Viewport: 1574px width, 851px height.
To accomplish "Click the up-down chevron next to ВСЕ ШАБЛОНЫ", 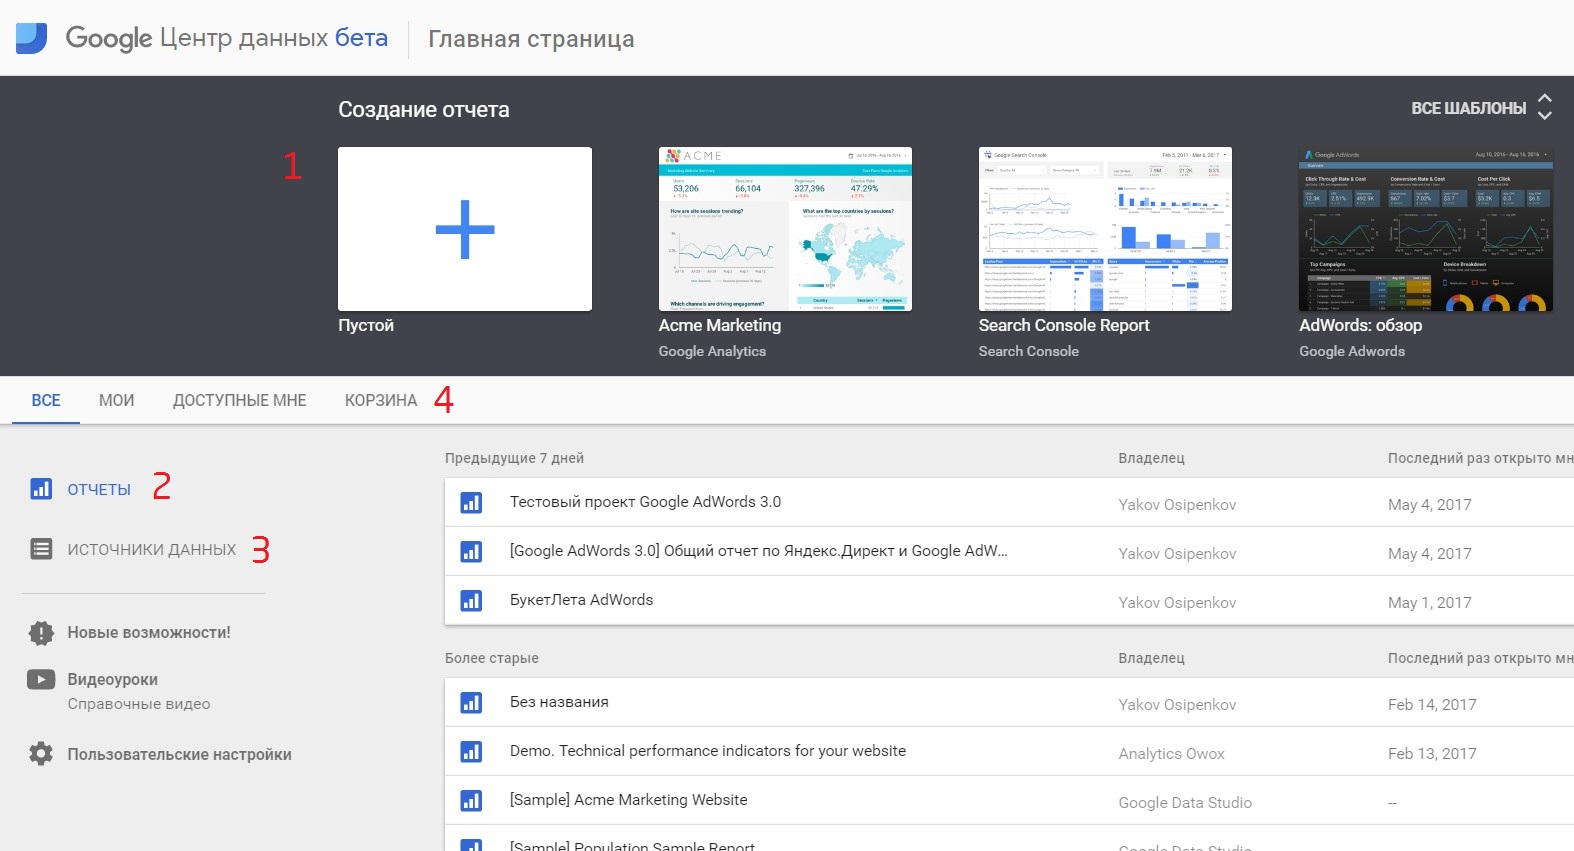I will point(1545,107).
